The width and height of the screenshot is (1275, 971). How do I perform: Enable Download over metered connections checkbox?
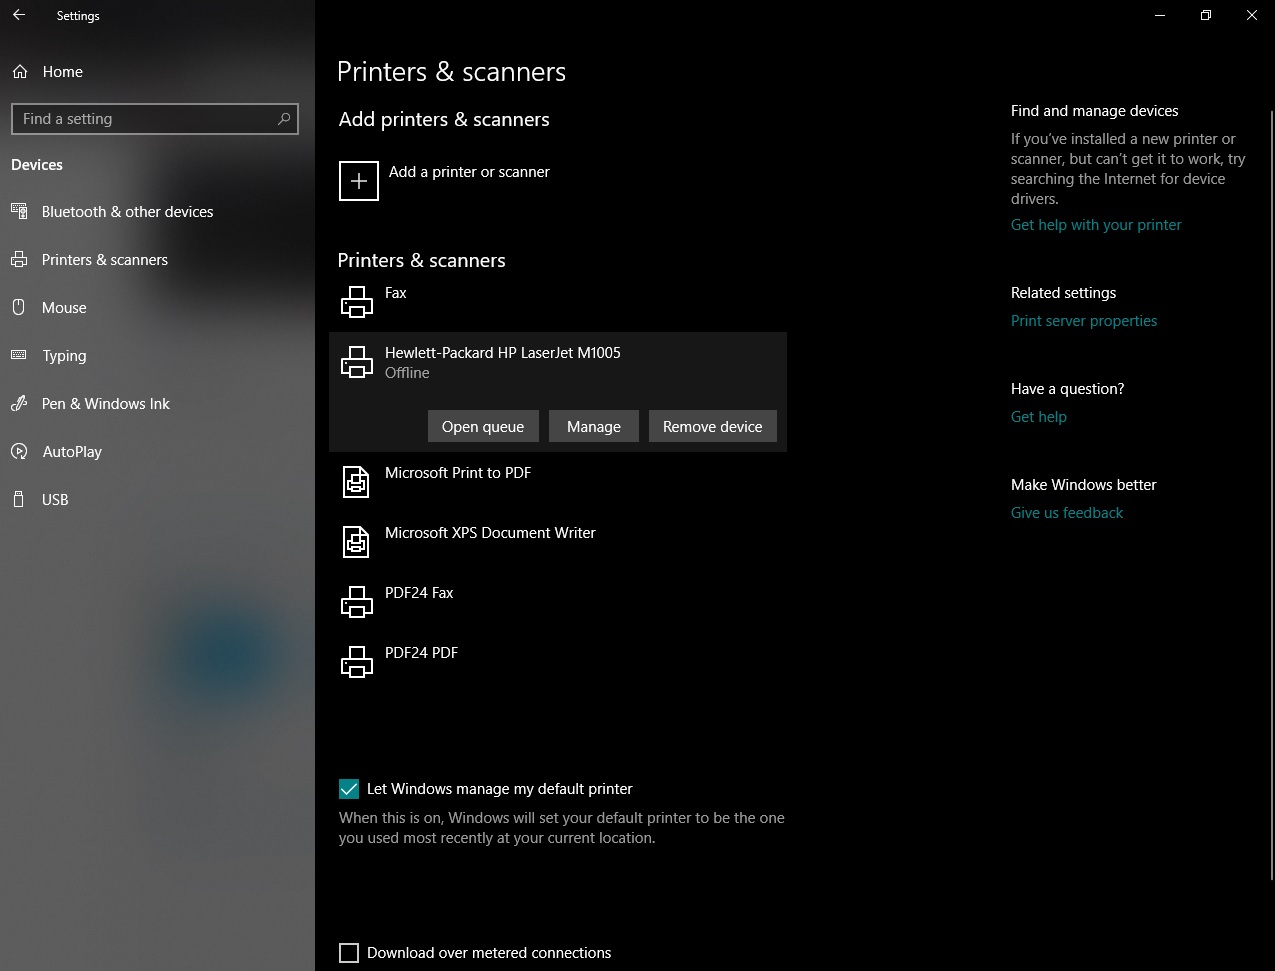click(x=349, y=953)
